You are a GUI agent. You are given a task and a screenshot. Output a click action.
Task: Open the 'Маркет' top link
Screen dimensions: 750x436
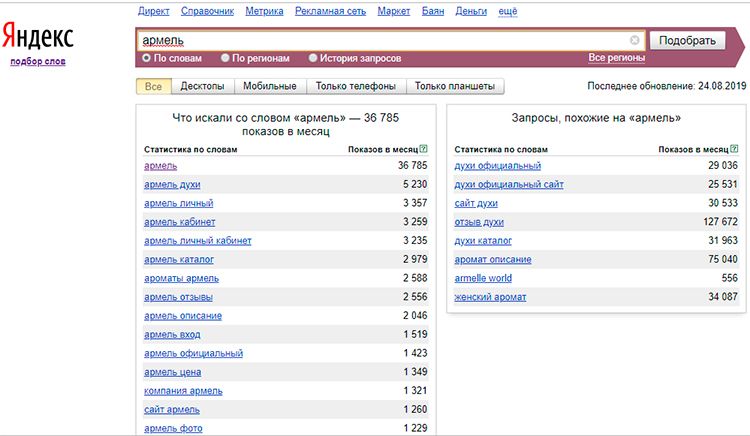pyautogui.click(x=394, y=11)
